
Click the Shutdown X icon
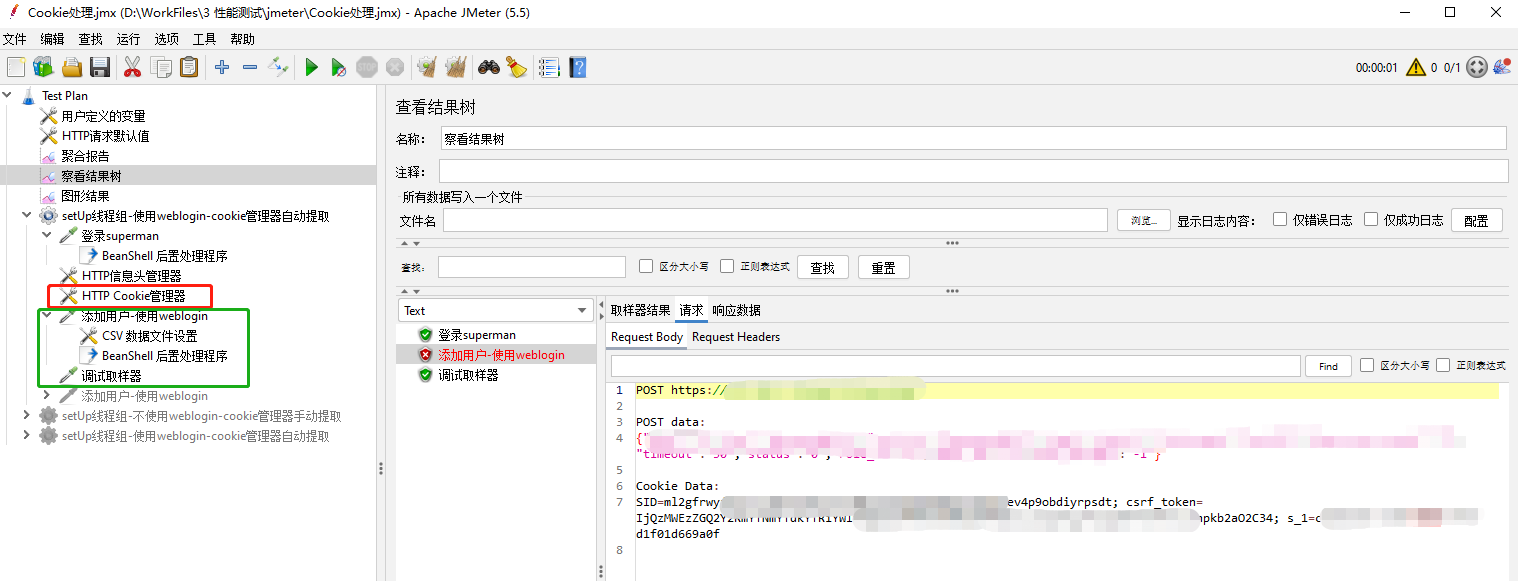[x=395, y=67]
